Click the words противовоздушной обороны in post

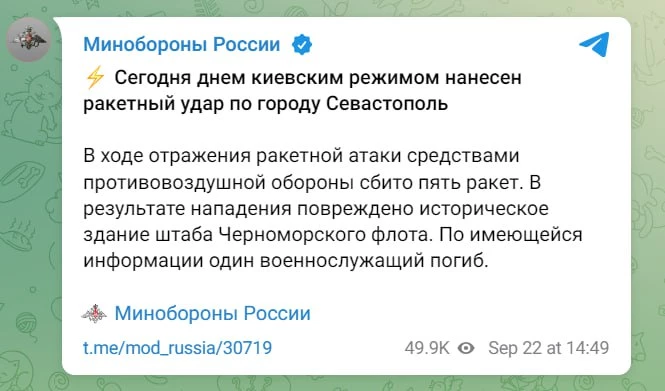[219, 182]
